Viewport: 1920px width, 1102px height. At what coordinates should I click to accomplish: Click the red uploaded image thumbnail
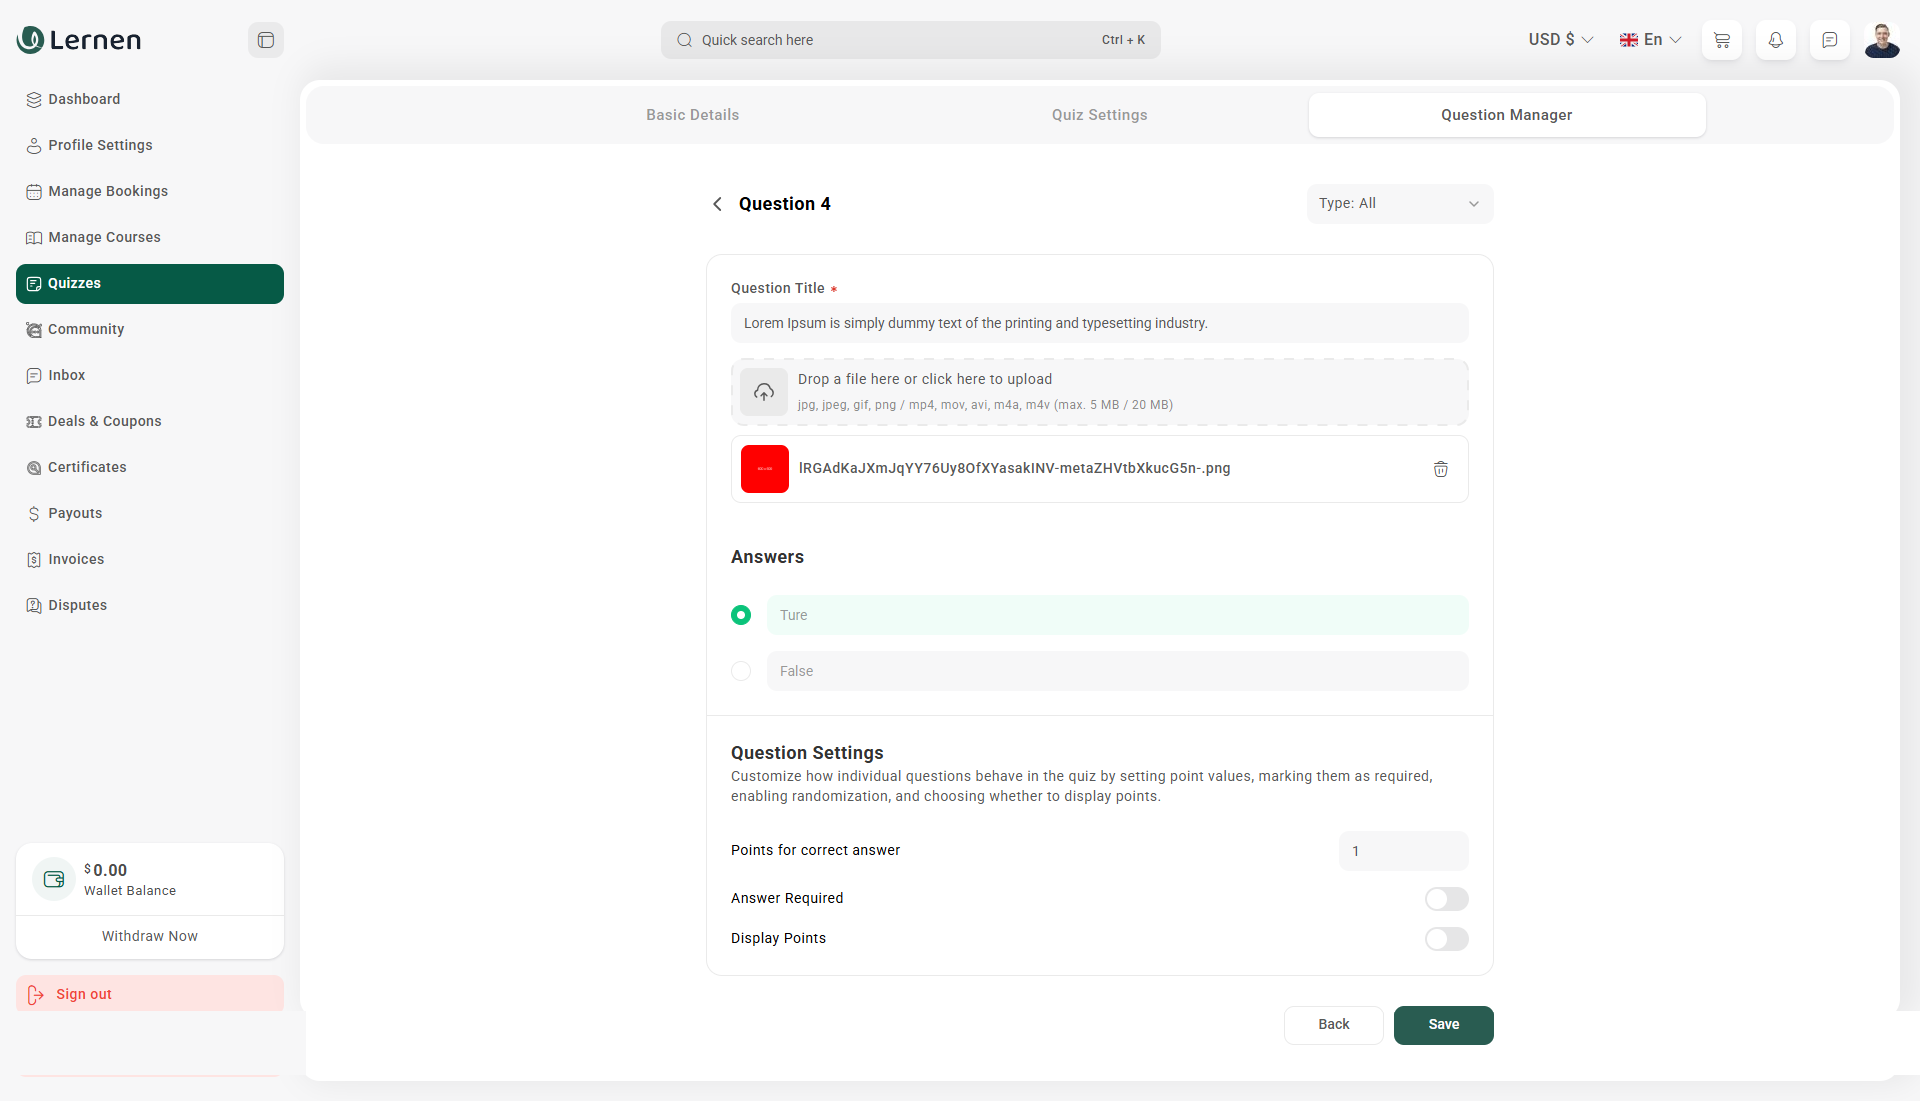[x=765, y=469]
